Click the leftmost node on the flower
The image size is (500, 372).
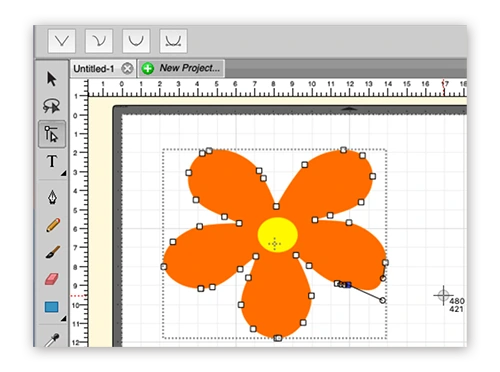click(x=164, y=267)
